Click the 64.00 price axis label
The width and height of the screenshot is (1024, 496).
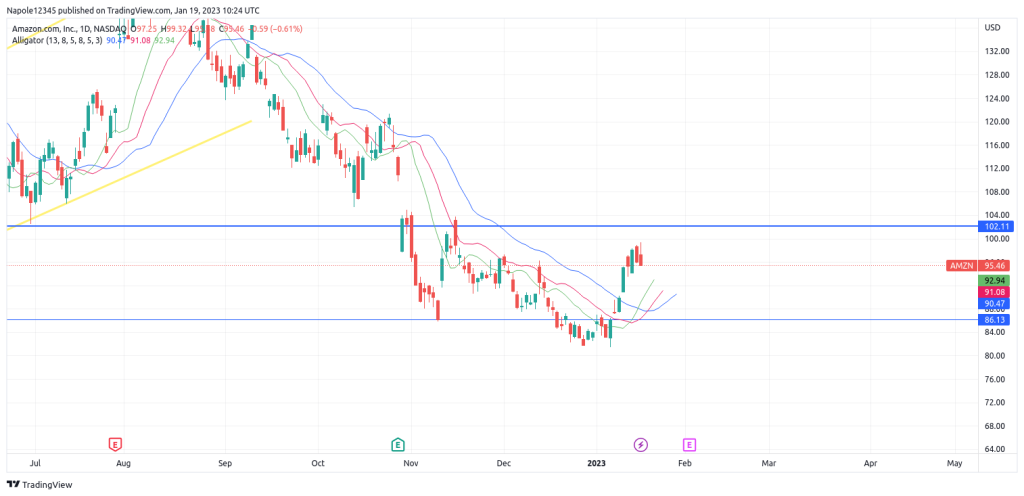pyautogui.click(x=994, y=450)
